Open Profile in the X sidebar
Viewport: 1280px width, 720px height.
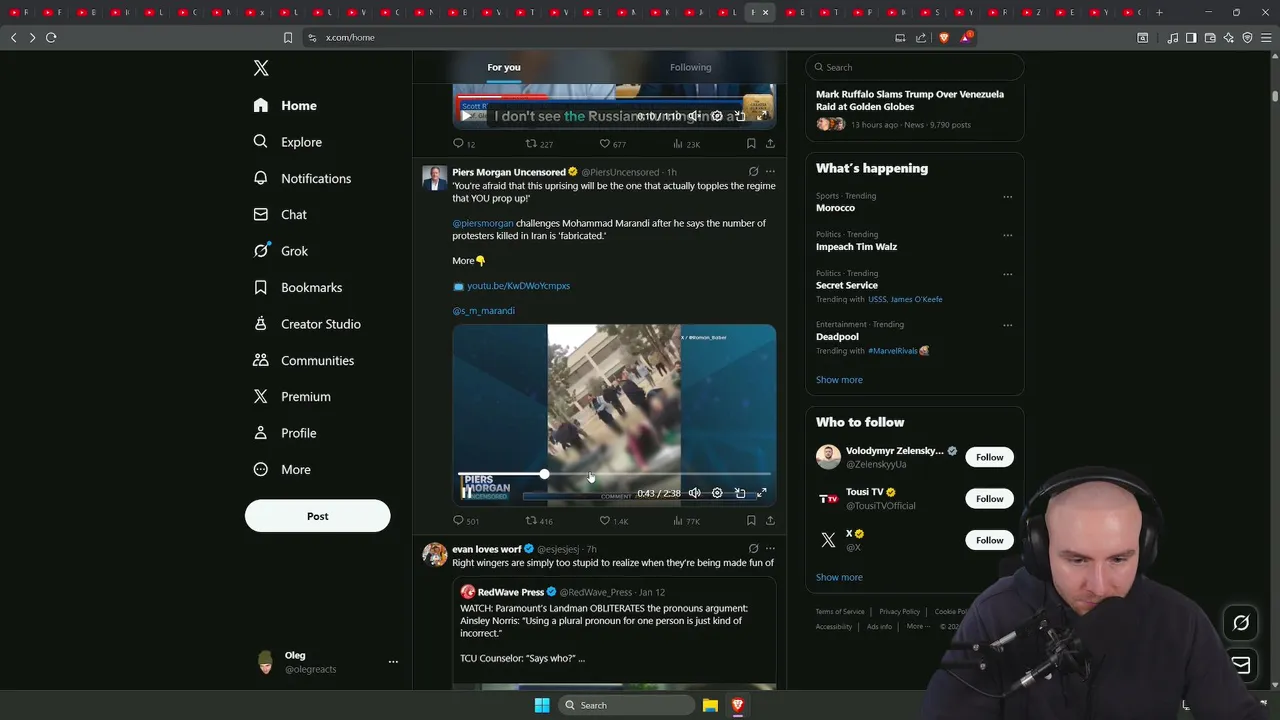click(285, 433)
